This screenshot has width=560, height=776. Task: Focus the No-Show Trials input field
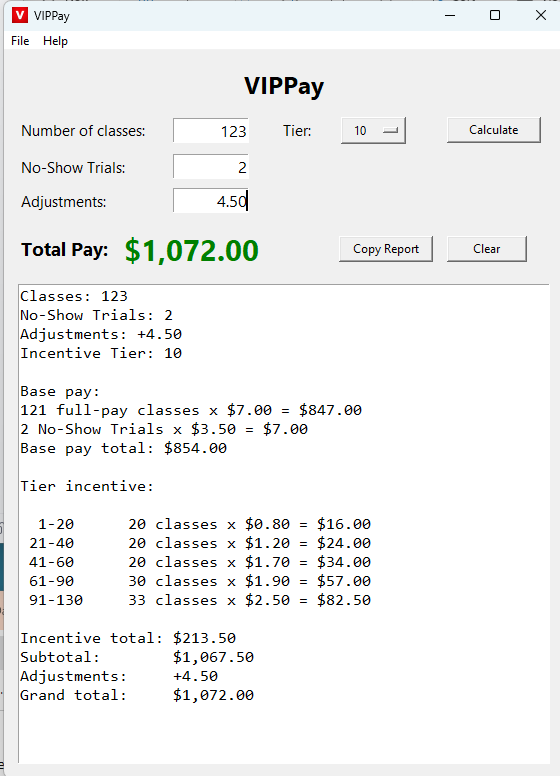(x=211, y=166)
